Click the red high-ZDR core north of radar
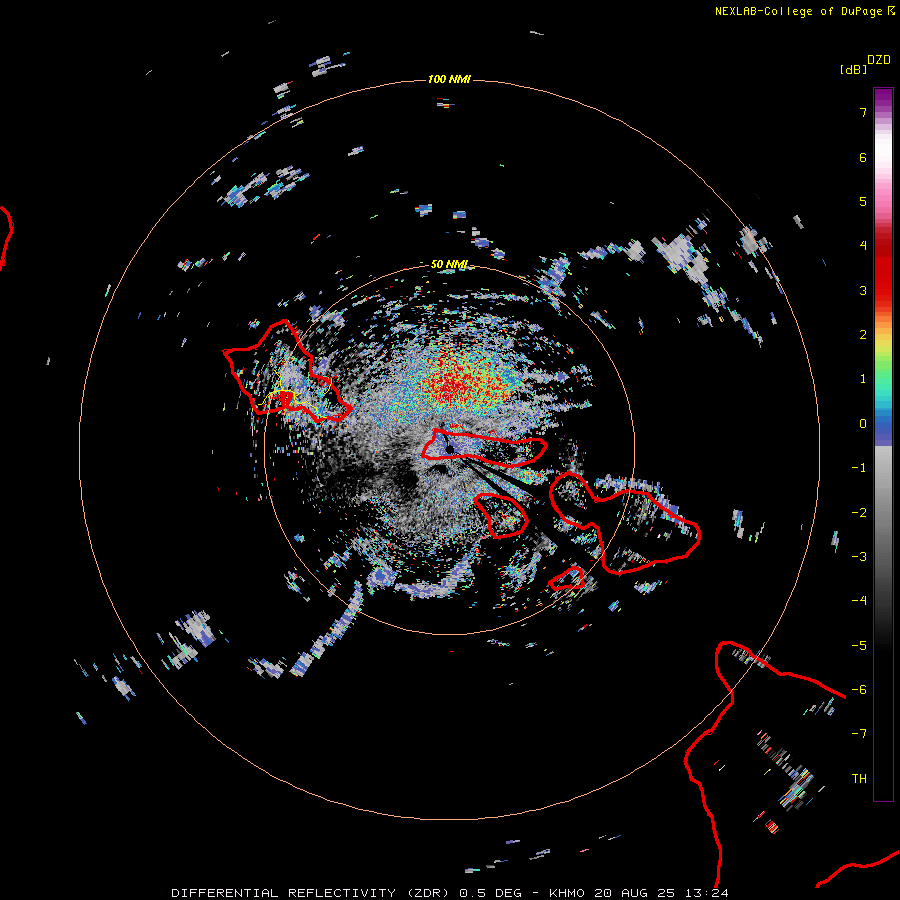This screenshot has width=900, height=900. coord(459,383)
